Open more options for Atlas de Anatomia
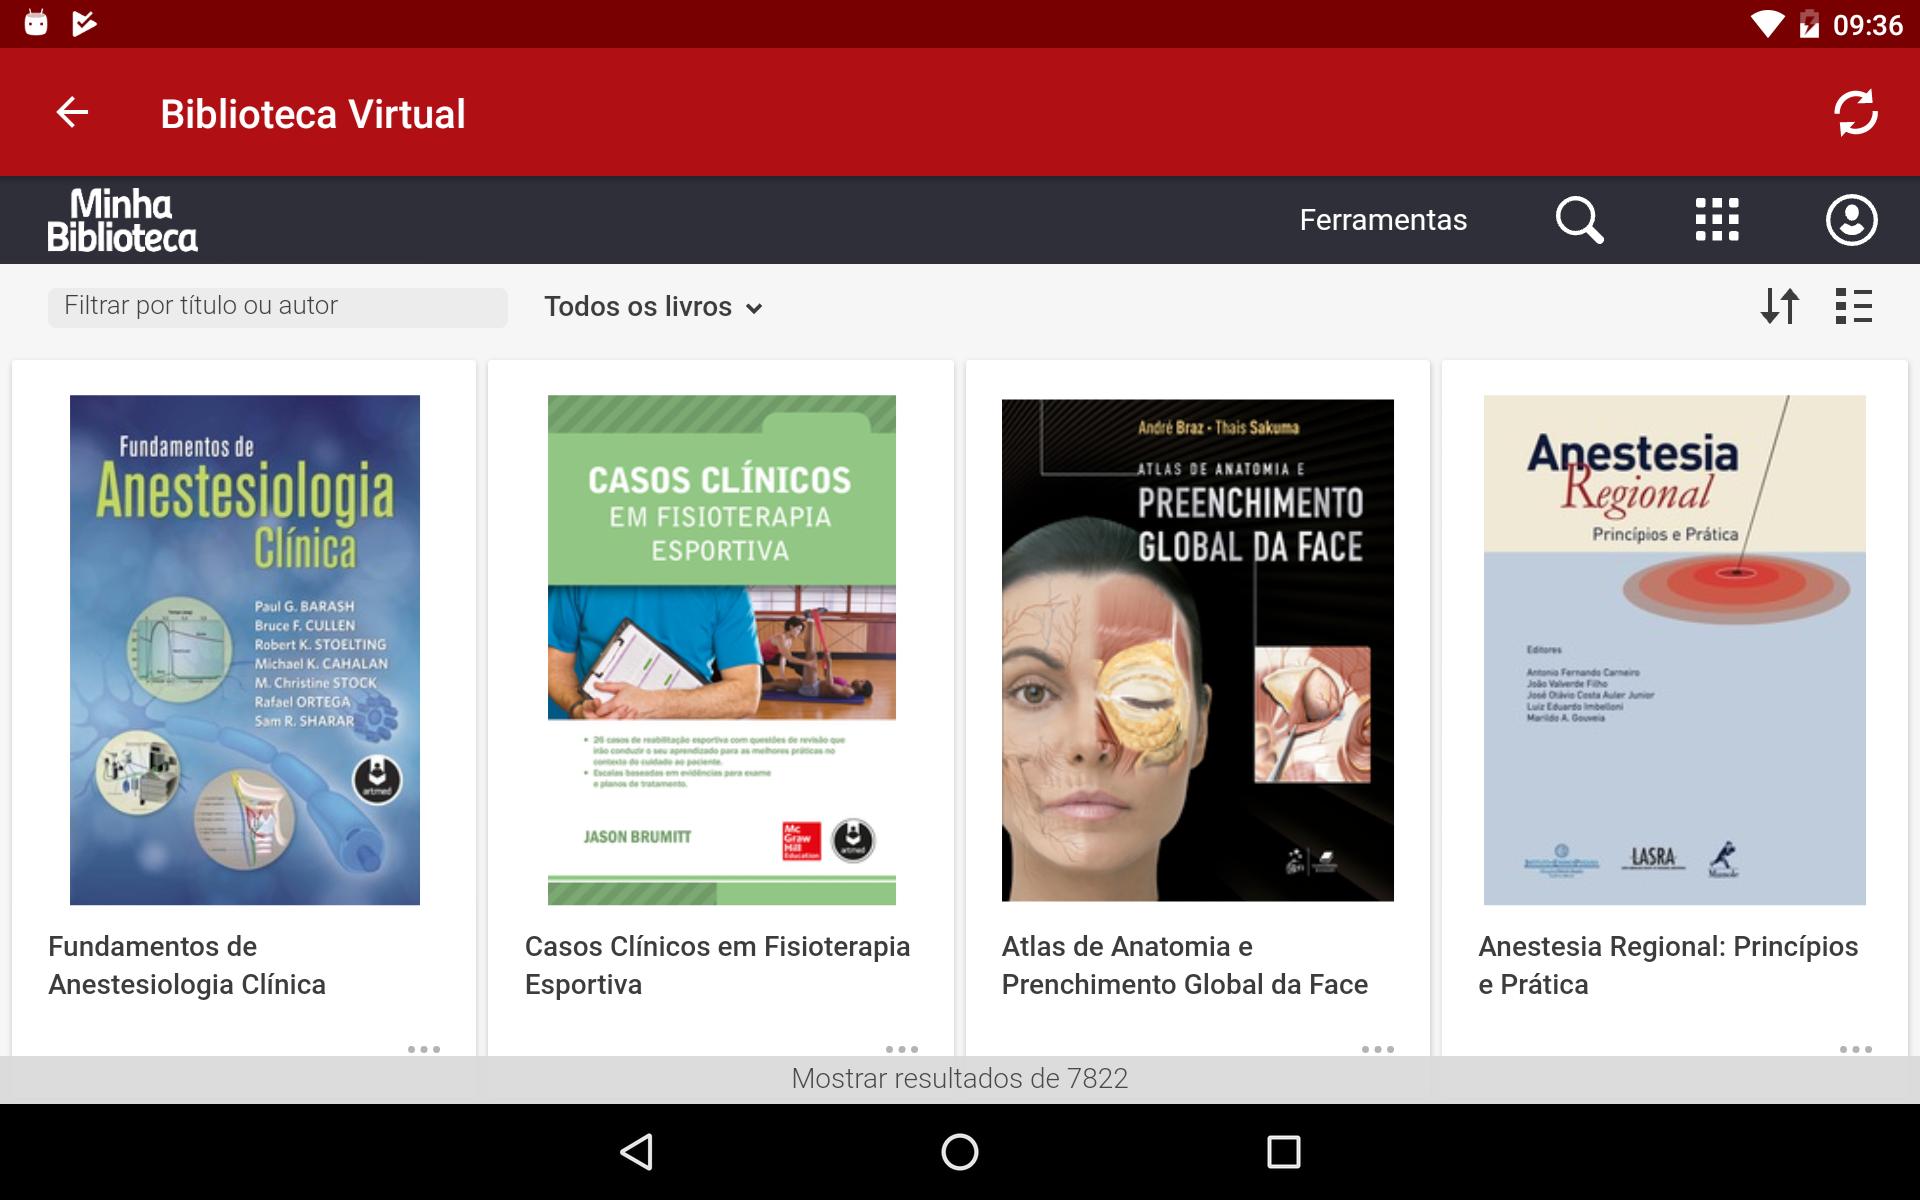1920x1200 pixels. tap(1378, 1048)
